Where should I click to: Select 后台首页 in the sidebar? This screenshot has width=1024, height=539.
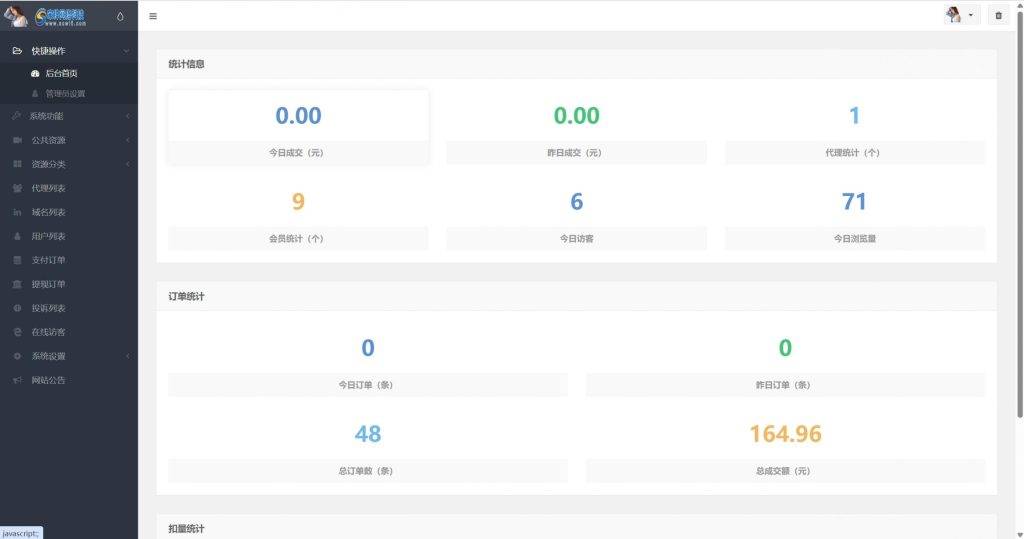[61, 73]
